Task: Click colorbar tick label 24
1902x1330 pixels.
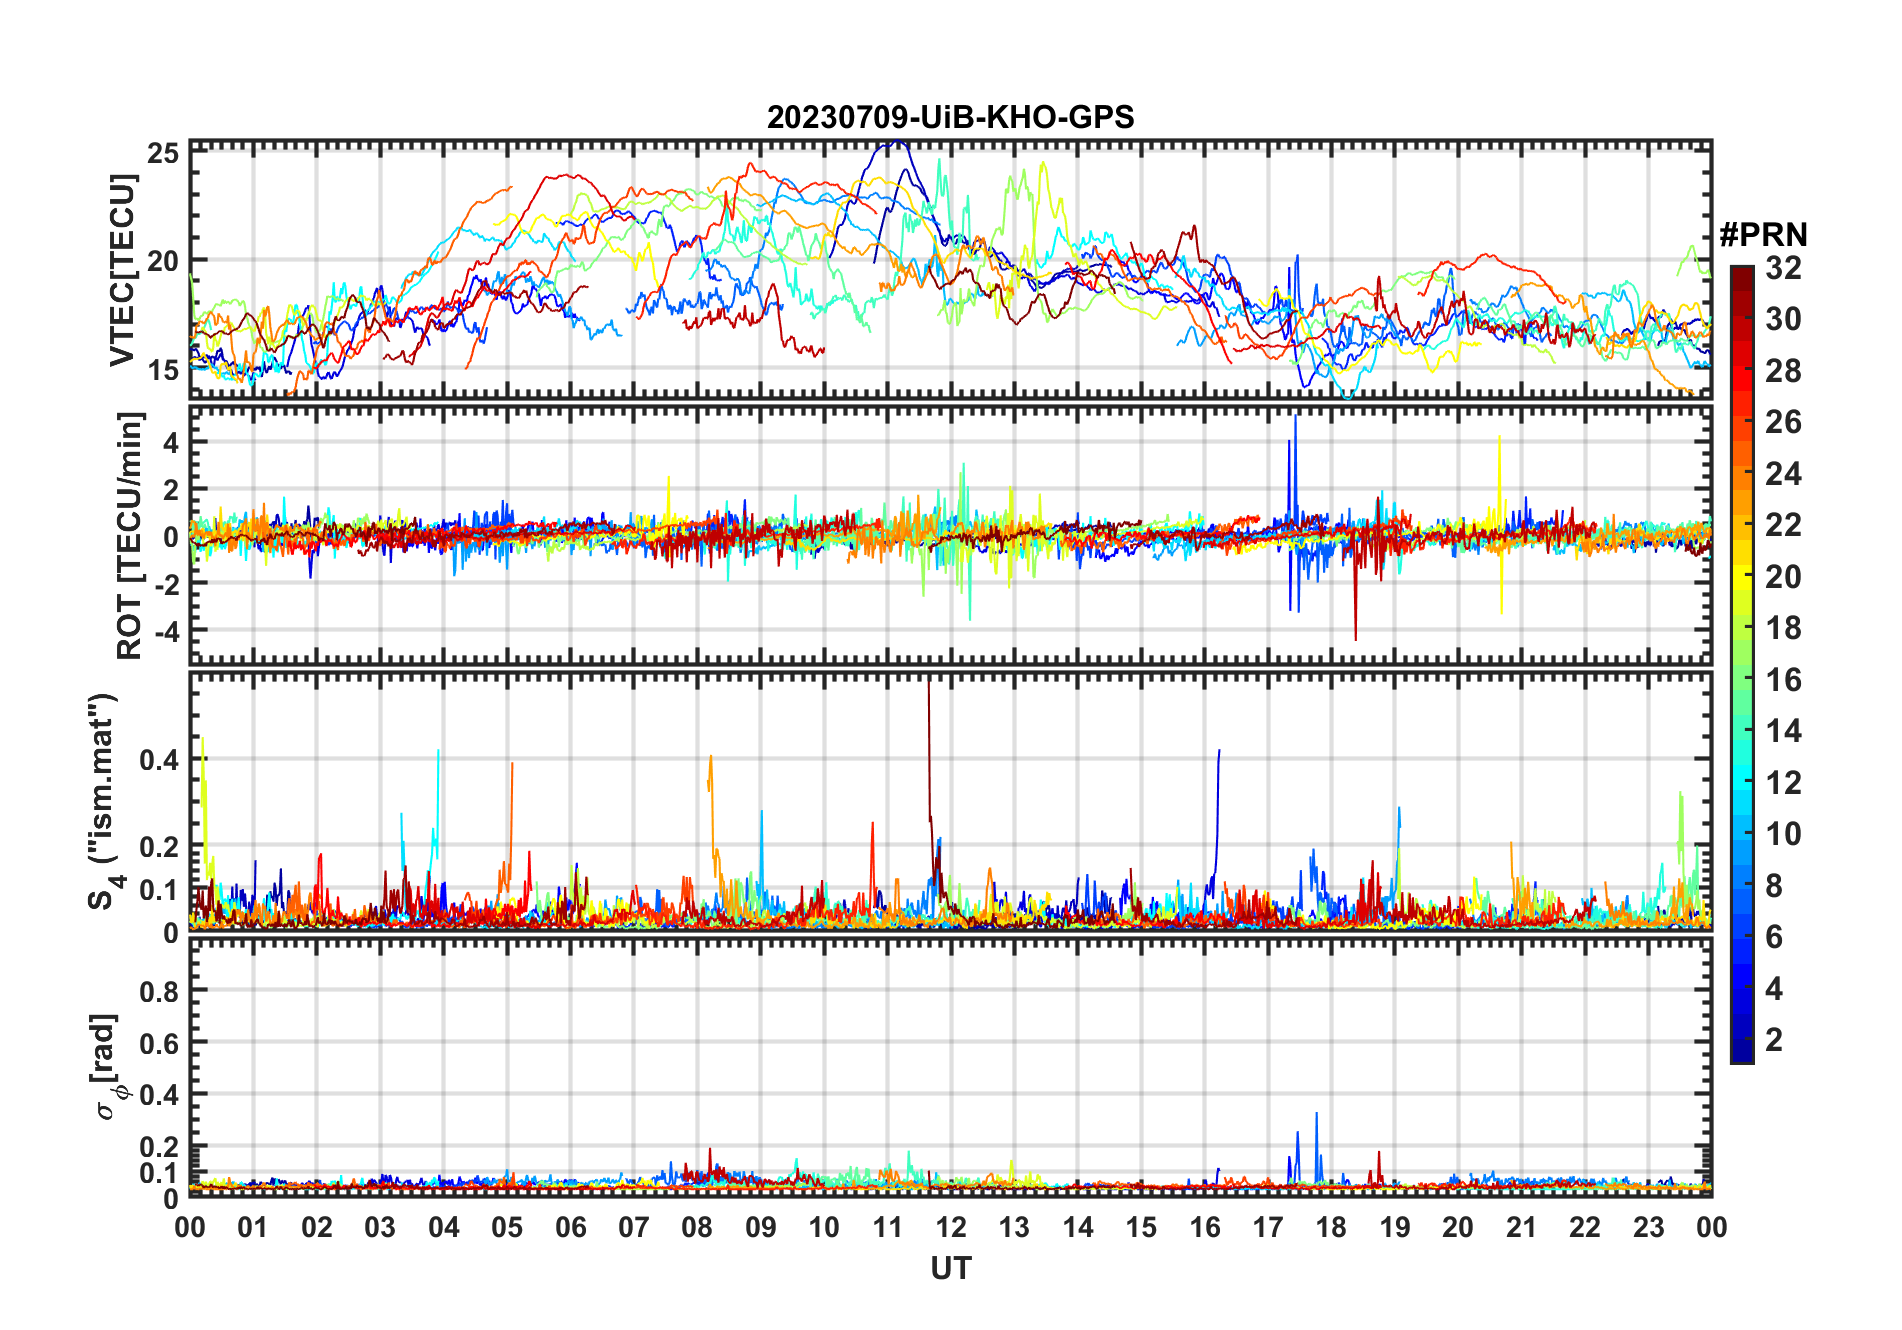Action: coord(1783,474)
